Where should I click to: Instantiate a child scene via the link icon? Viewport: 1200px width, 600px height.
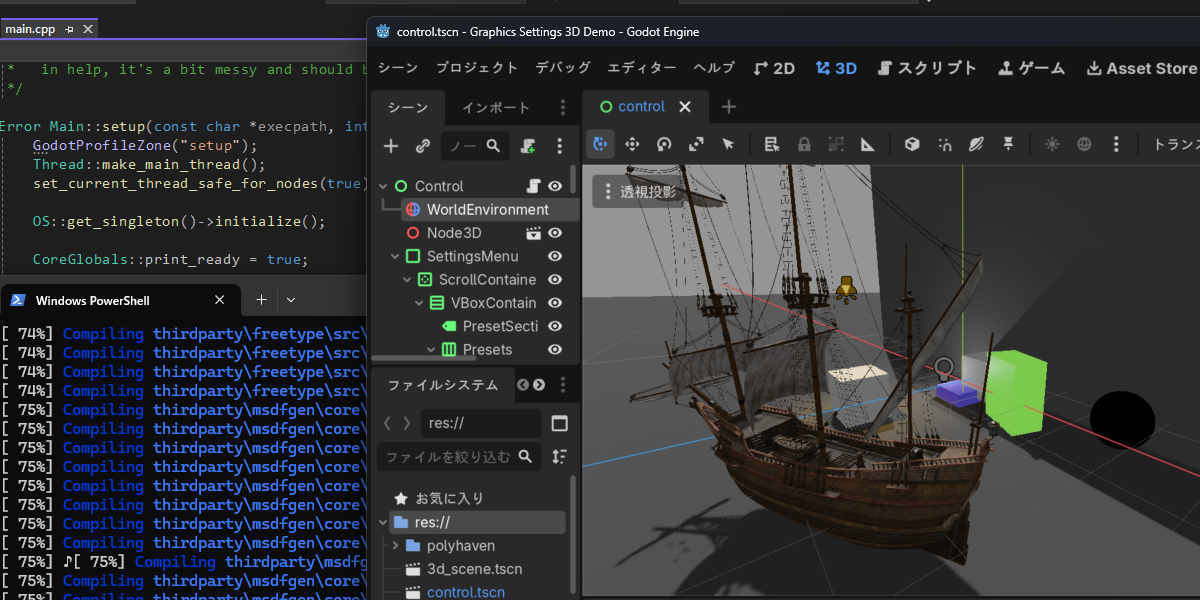pos(423,146)
